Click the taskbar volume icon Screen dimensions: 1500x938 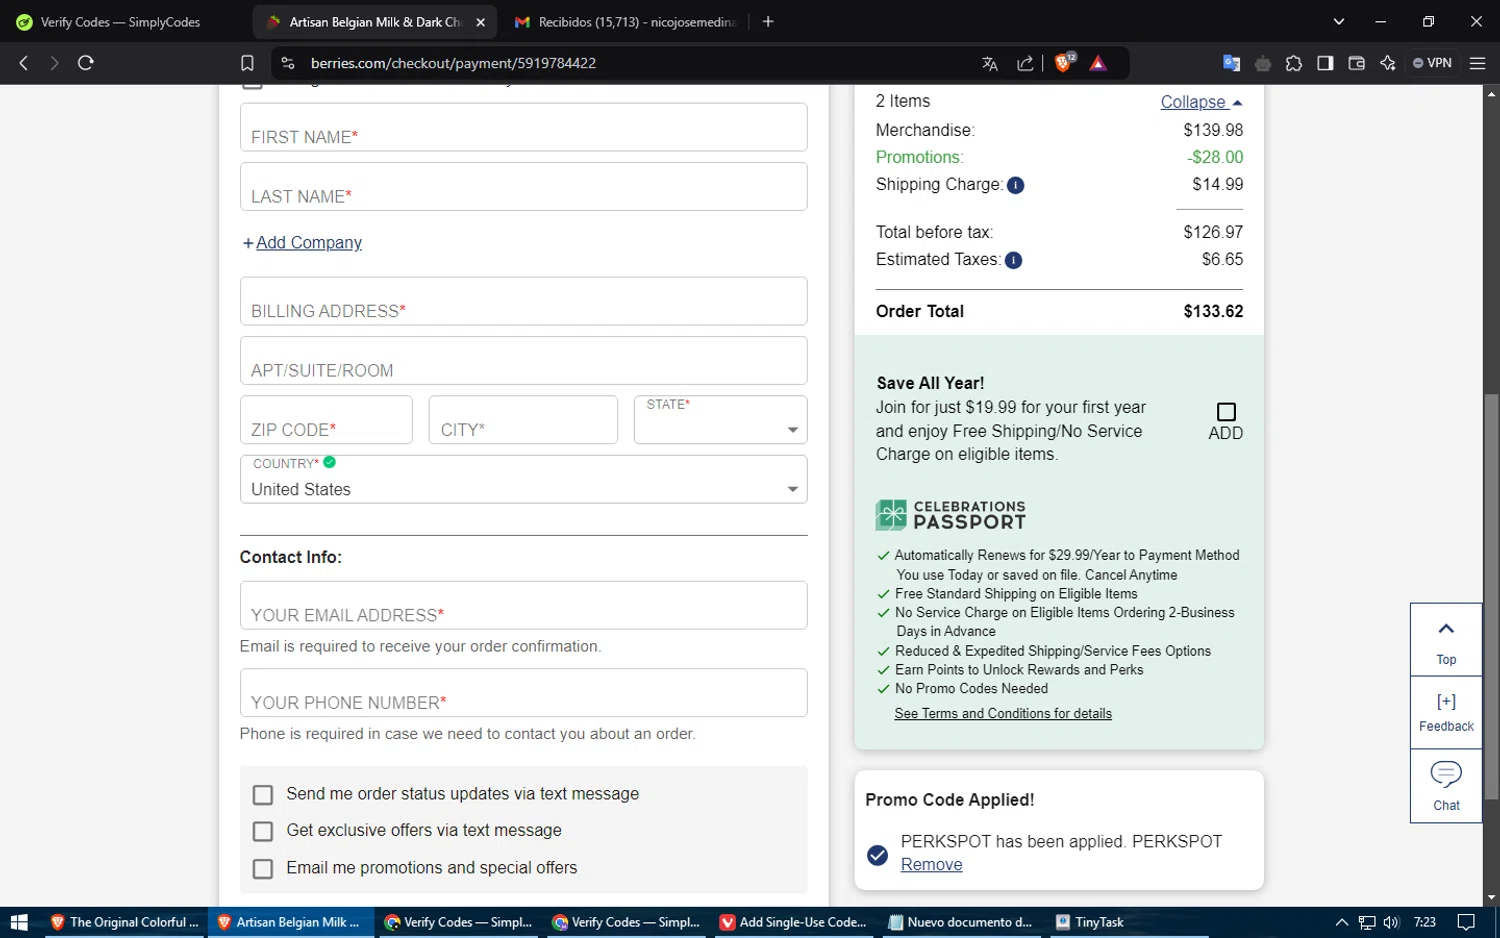(x=1391, y=922)
